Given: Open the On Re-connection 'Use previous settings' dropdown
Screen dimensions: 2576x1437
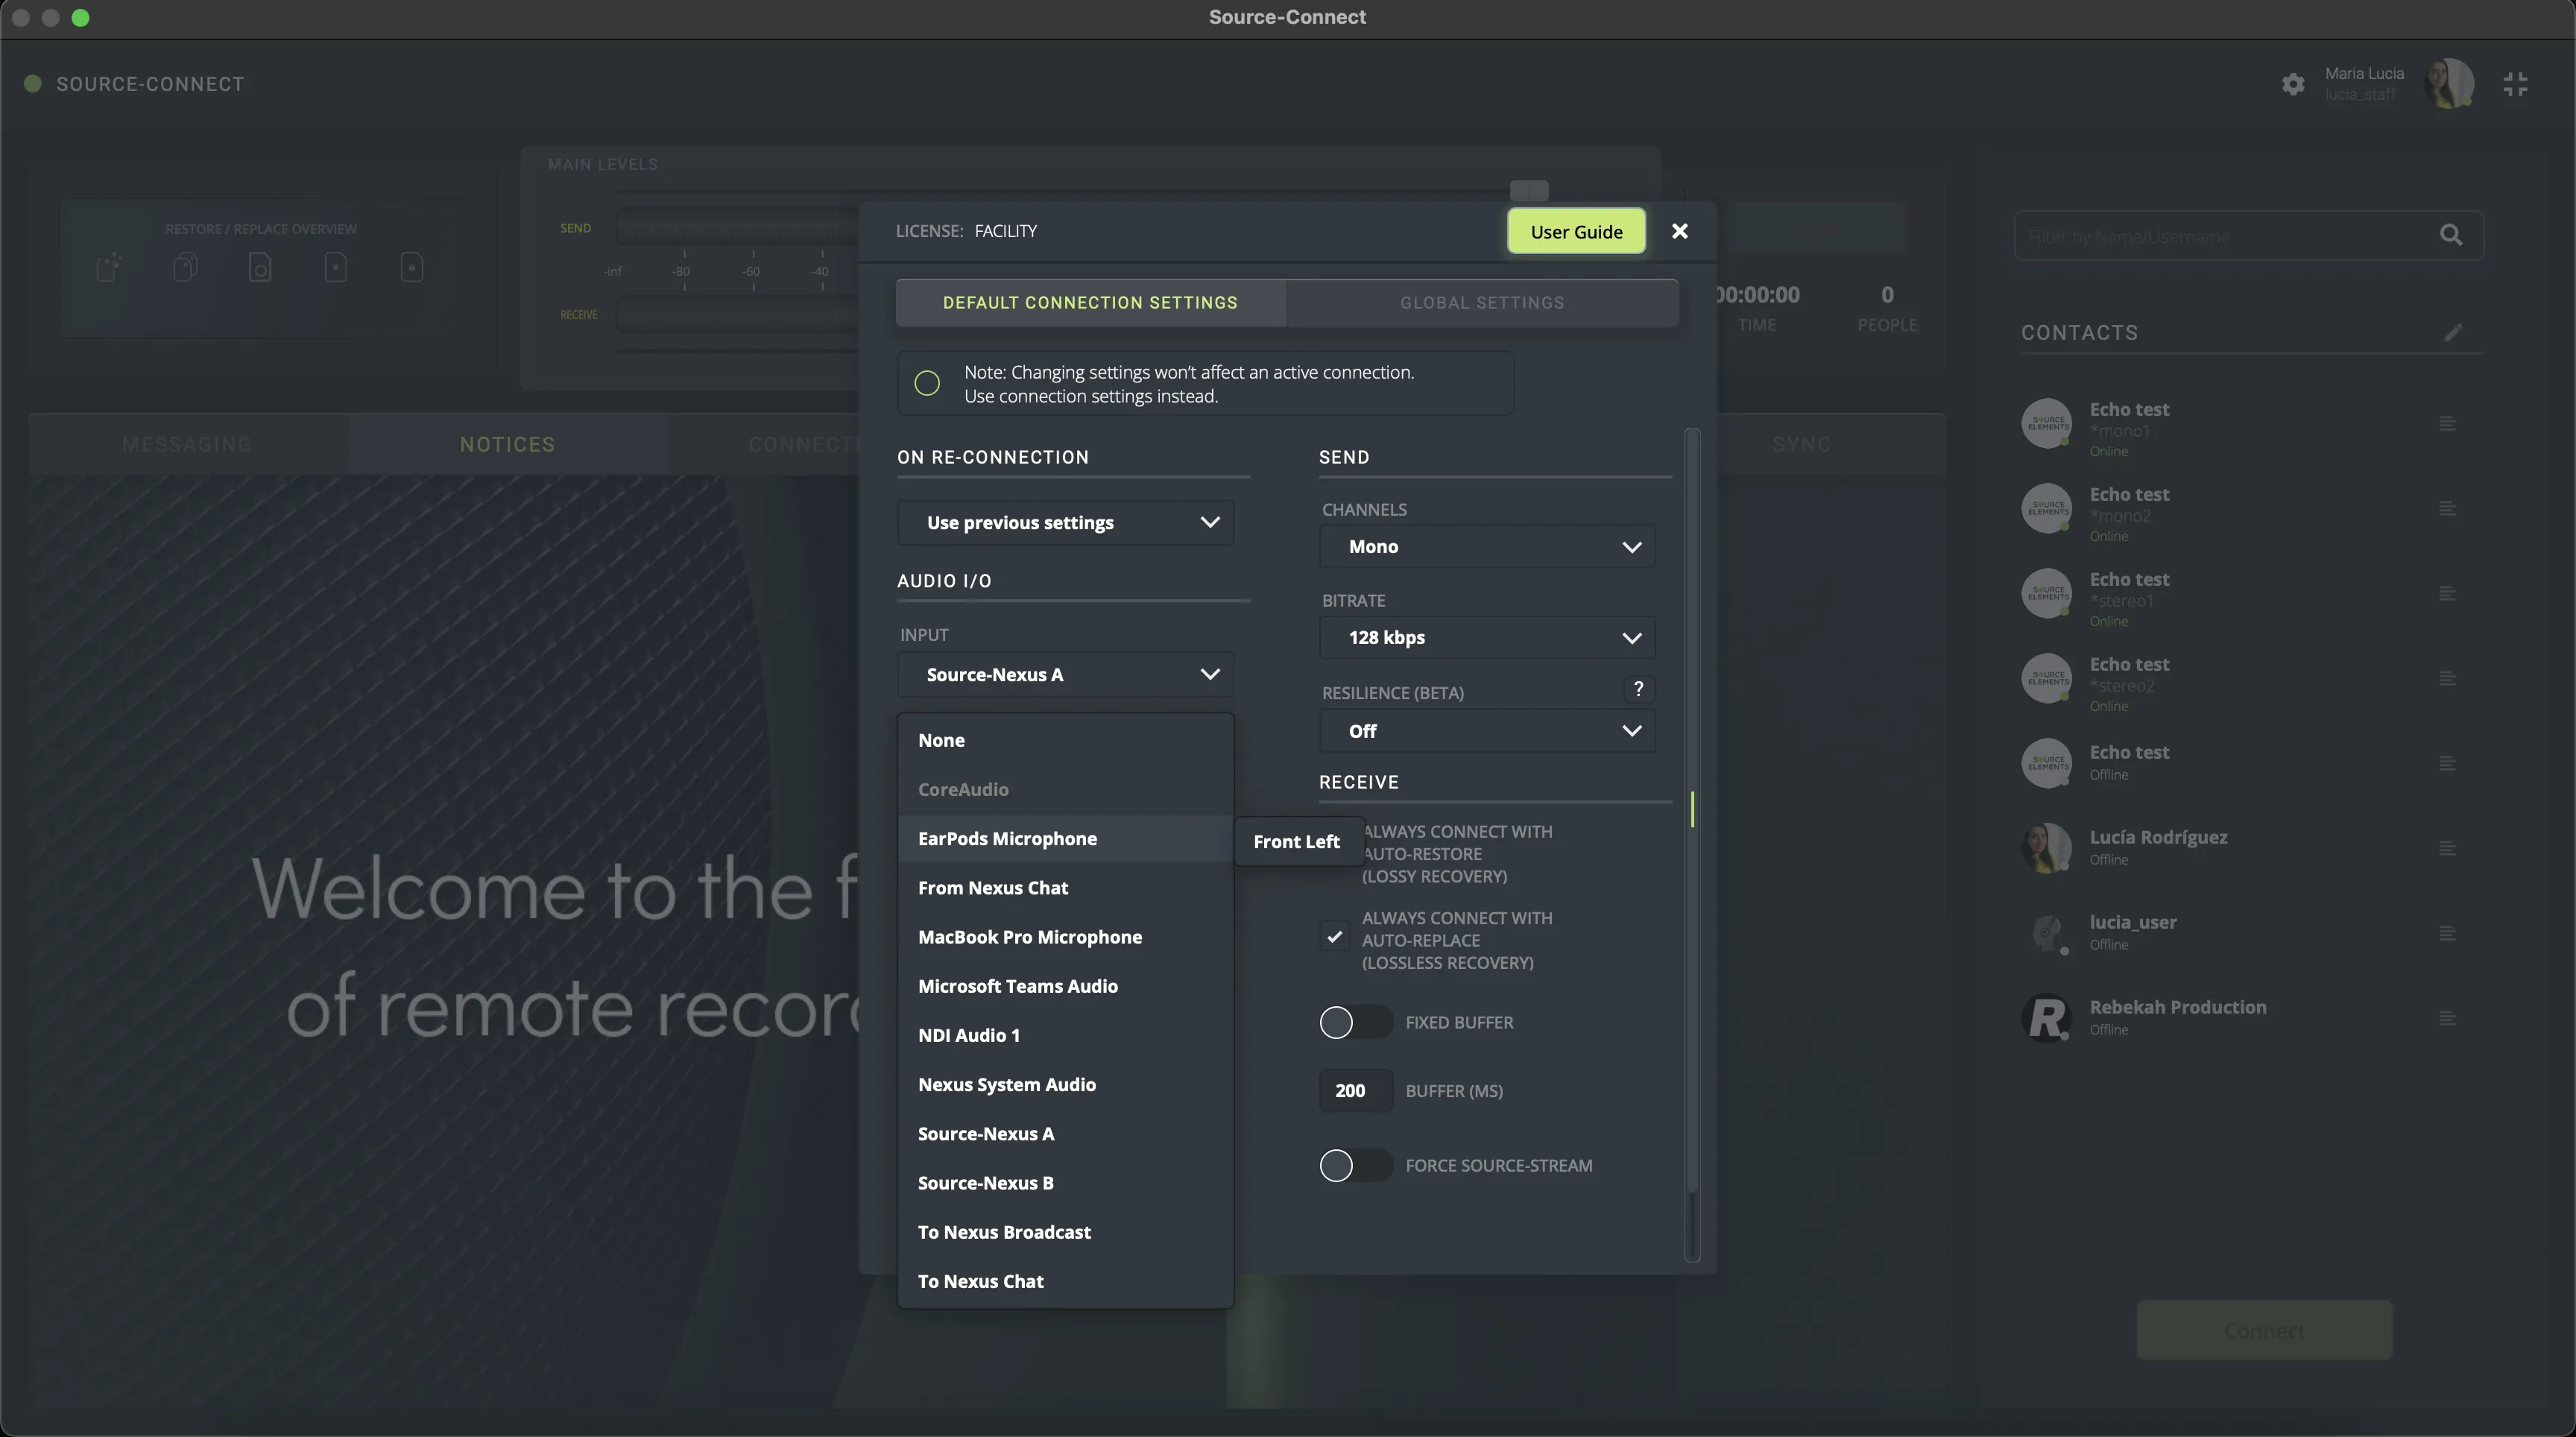Looking at the screenshot, I should tap(1066, 523).
